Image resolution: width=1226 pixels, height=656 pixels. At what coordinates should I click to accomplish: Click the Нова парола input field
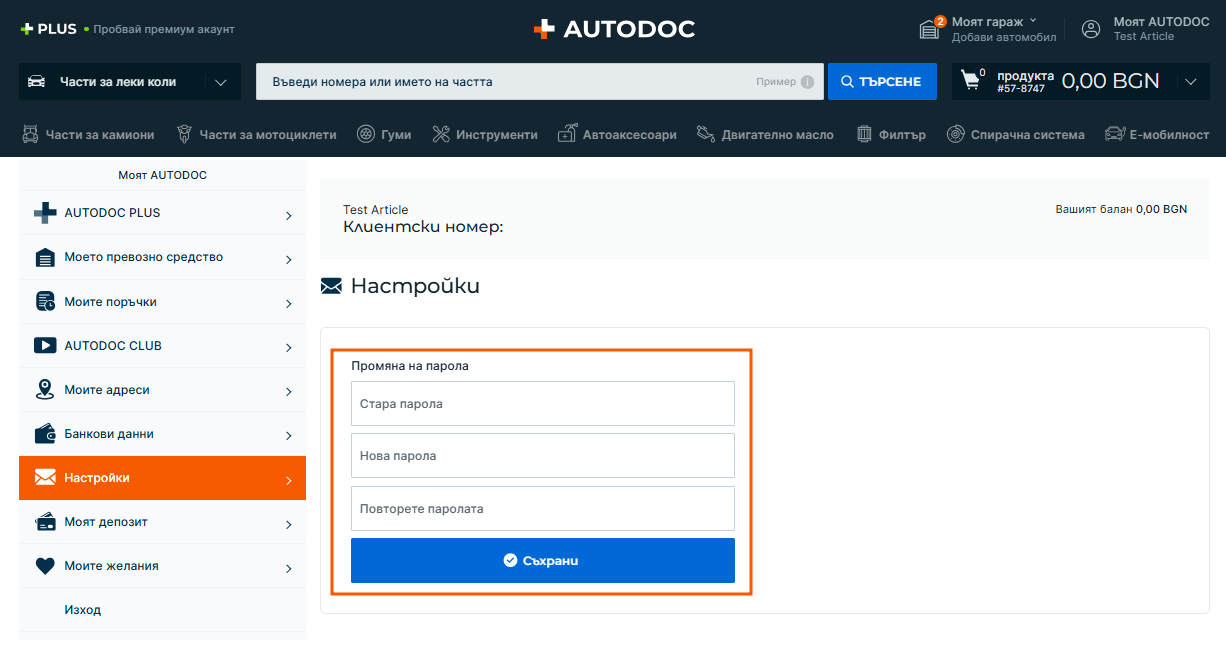point(542,456)
